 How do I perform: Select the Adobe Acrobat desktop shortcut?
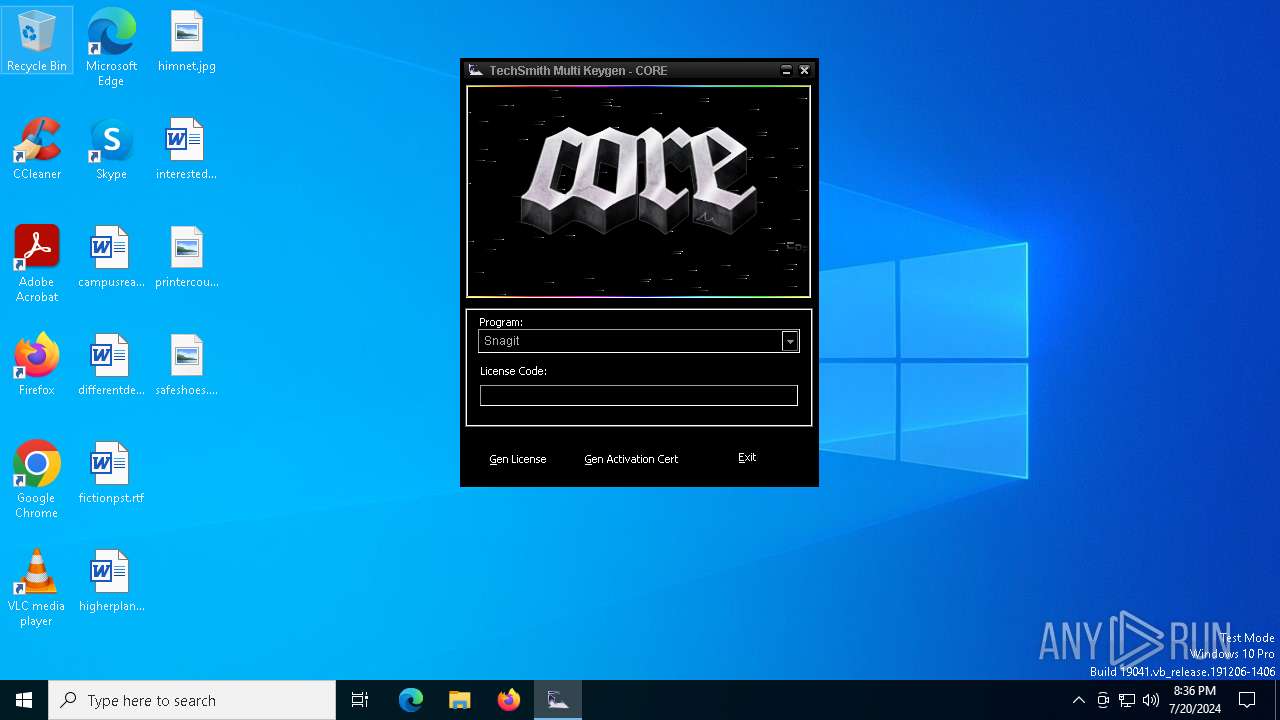click(x=37, y=263)
